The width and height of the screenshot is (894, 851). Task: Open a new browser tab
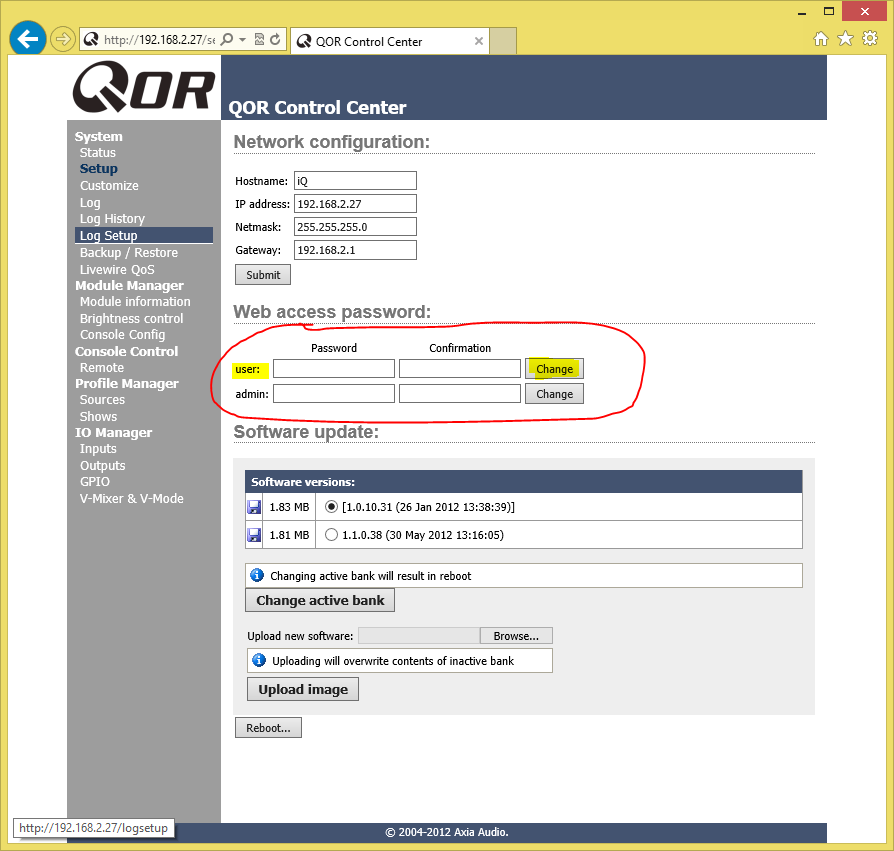click(x=503, y=41)
